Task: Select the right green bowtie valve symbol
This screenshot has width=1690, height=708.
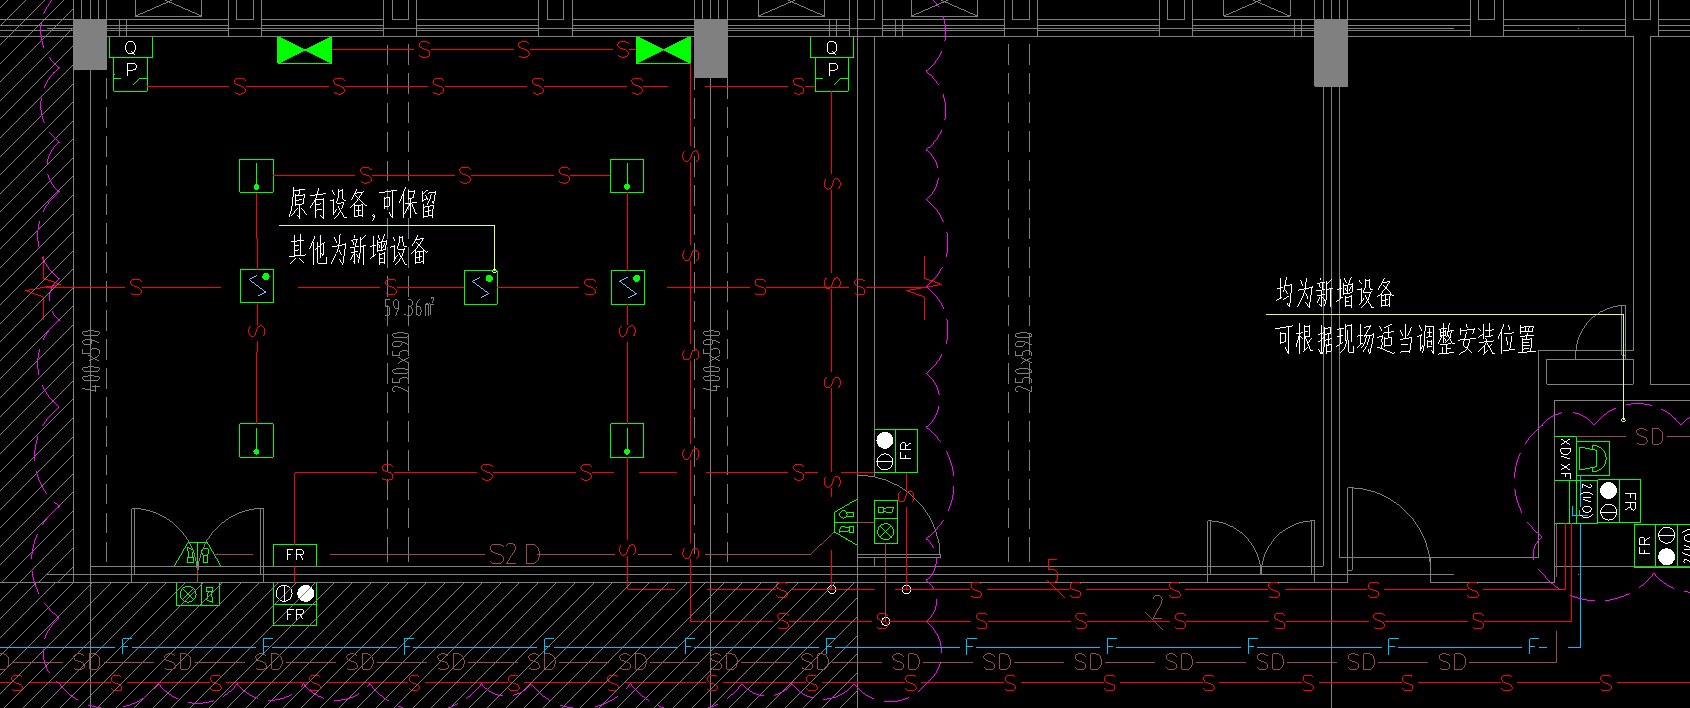Action: [663, 50]
